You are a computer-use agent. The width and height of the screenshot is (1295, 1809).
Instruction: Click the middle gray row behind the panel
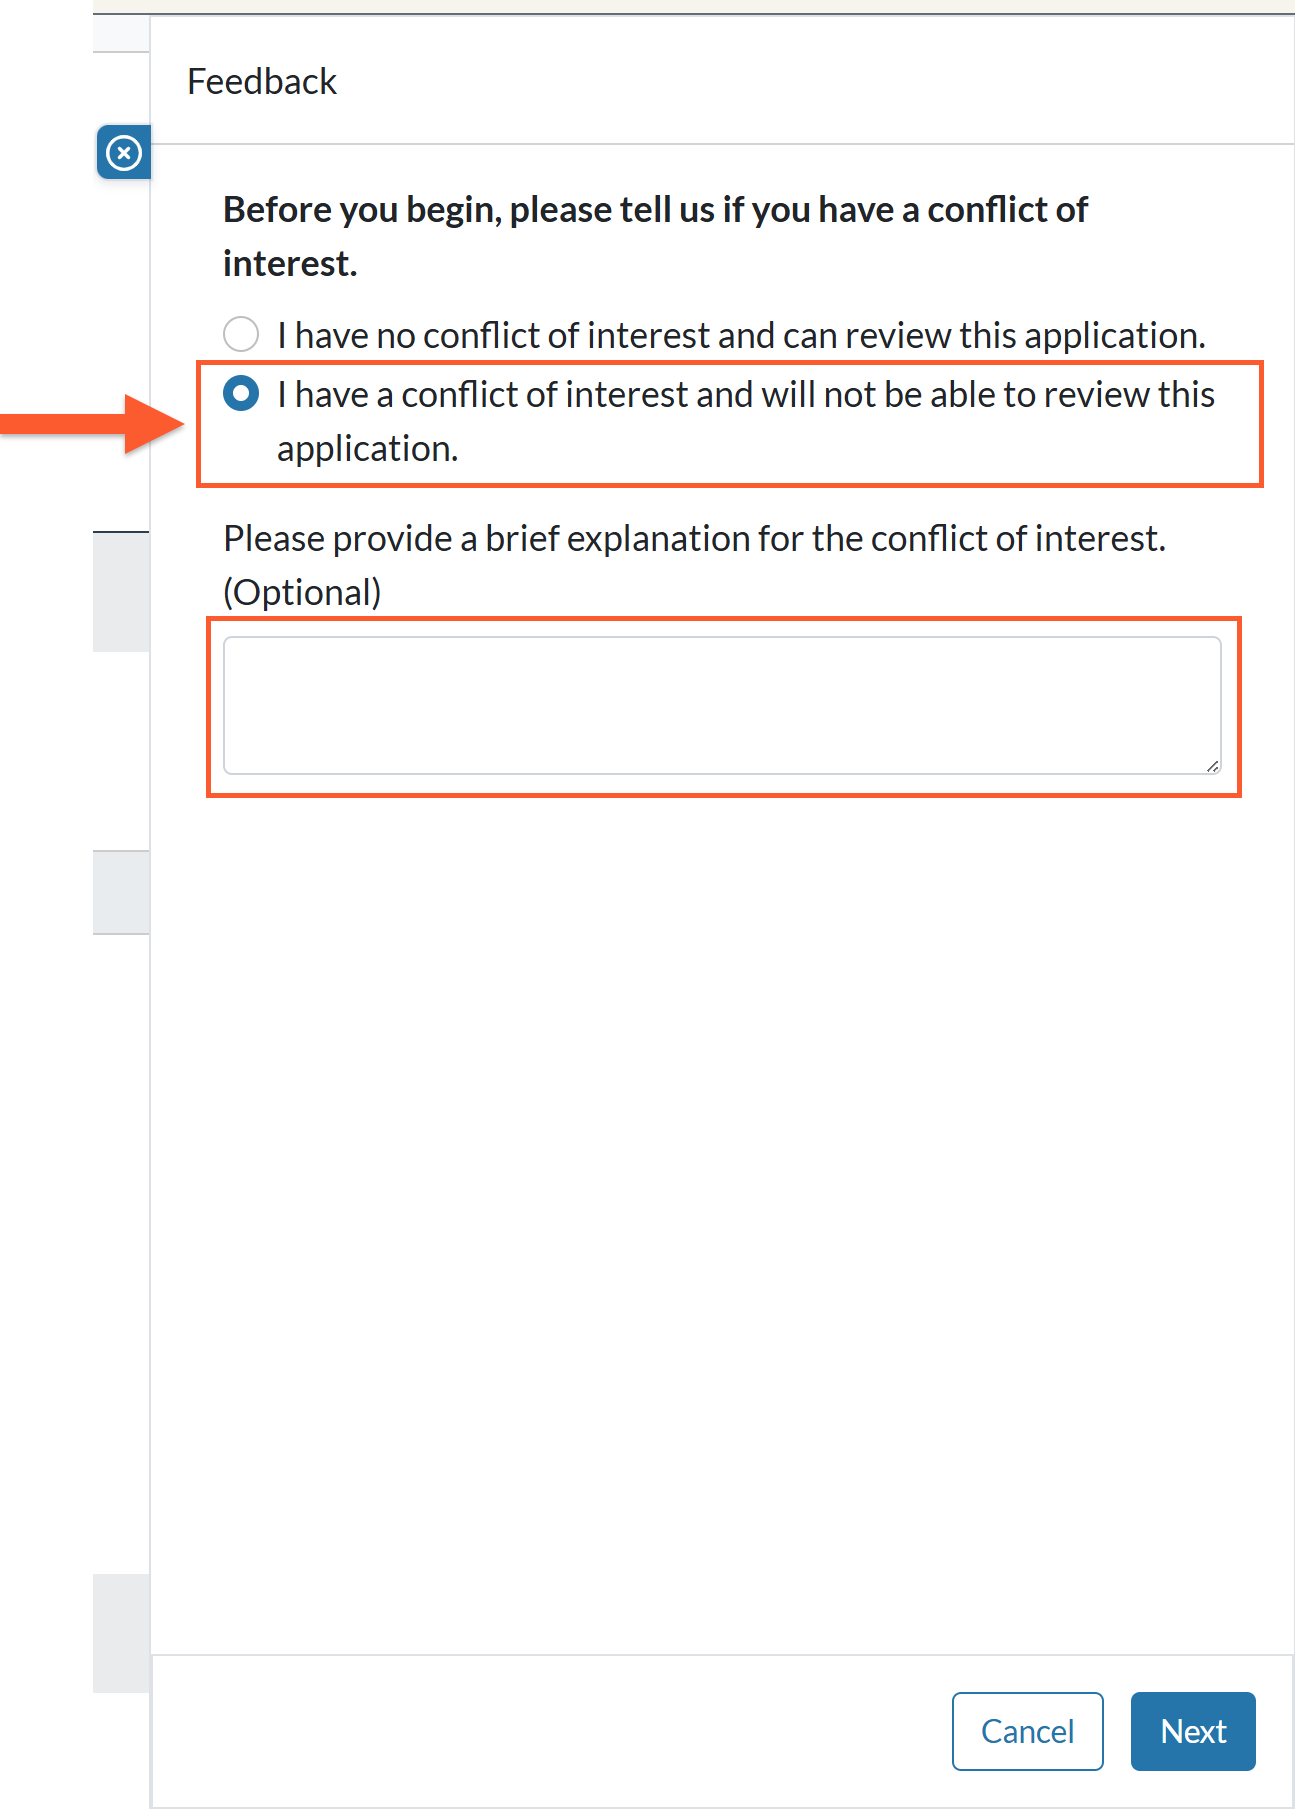[121, 892]
